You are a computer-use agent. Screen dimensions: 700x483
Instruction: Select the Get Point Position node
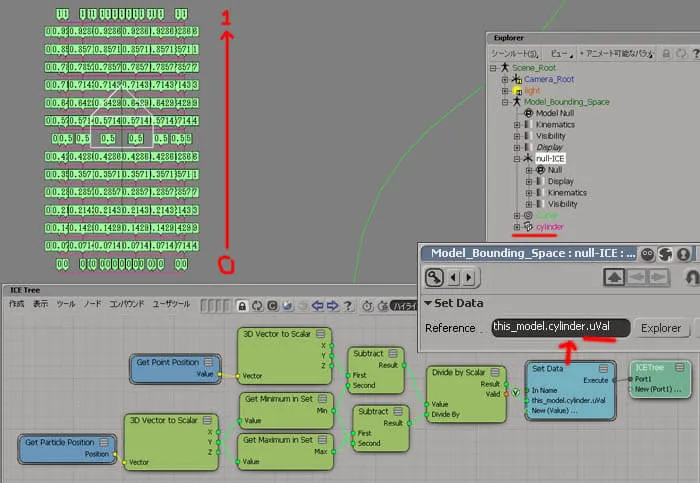175,368
